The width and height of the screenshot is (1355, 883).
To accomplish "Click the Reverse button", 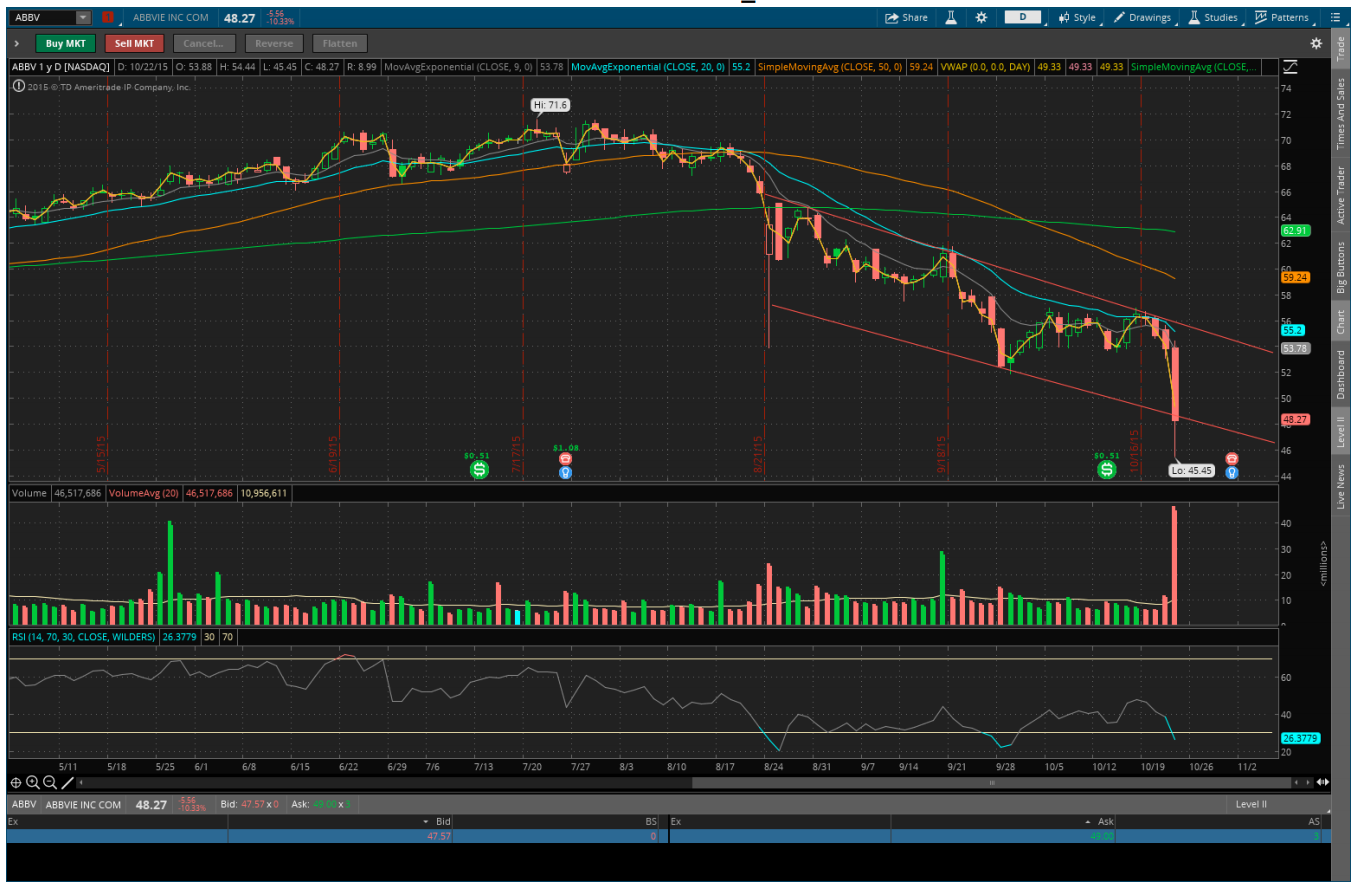I will coord(273,43).
